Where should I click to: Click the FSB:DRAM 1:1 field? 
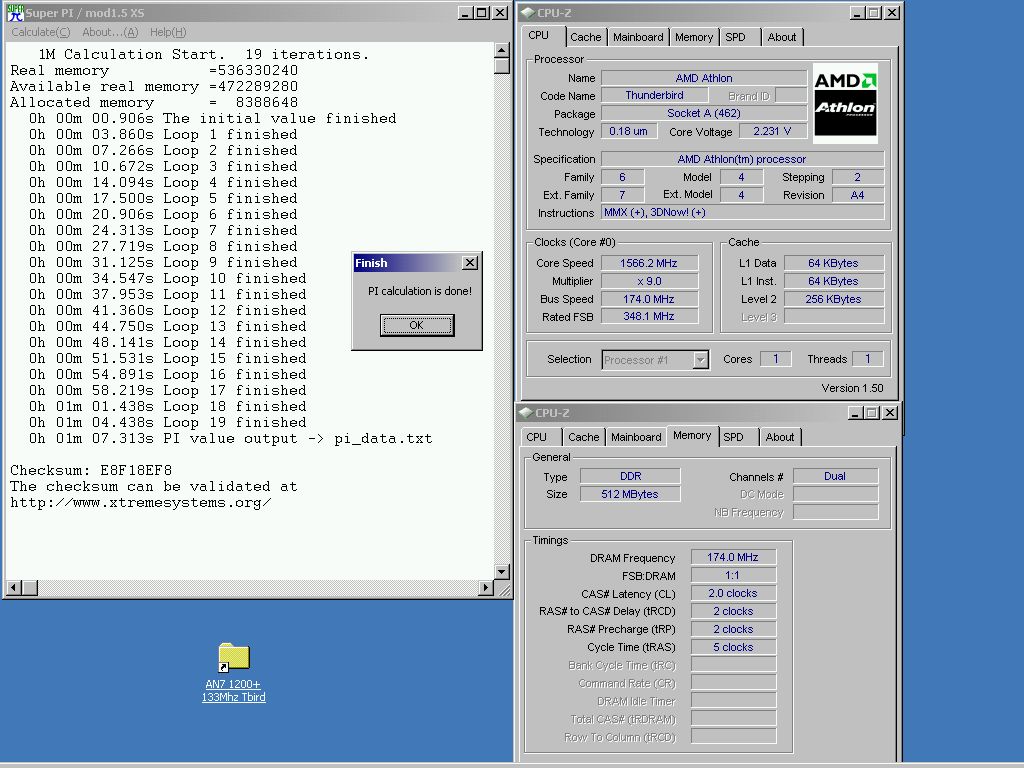click(733, 575)
